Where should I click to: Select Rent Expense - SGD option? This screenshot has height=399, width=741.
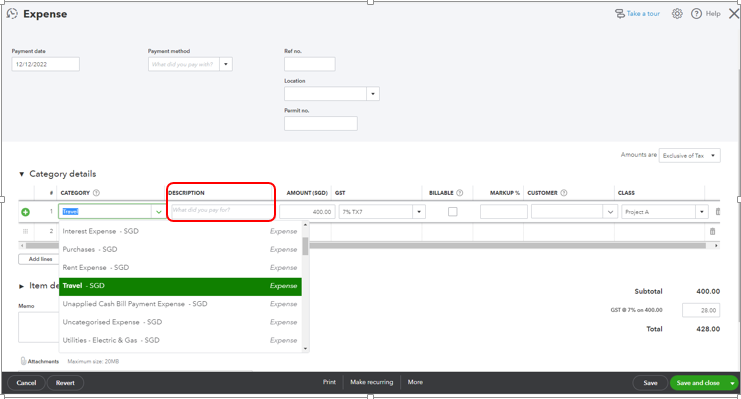pos(180,268)
